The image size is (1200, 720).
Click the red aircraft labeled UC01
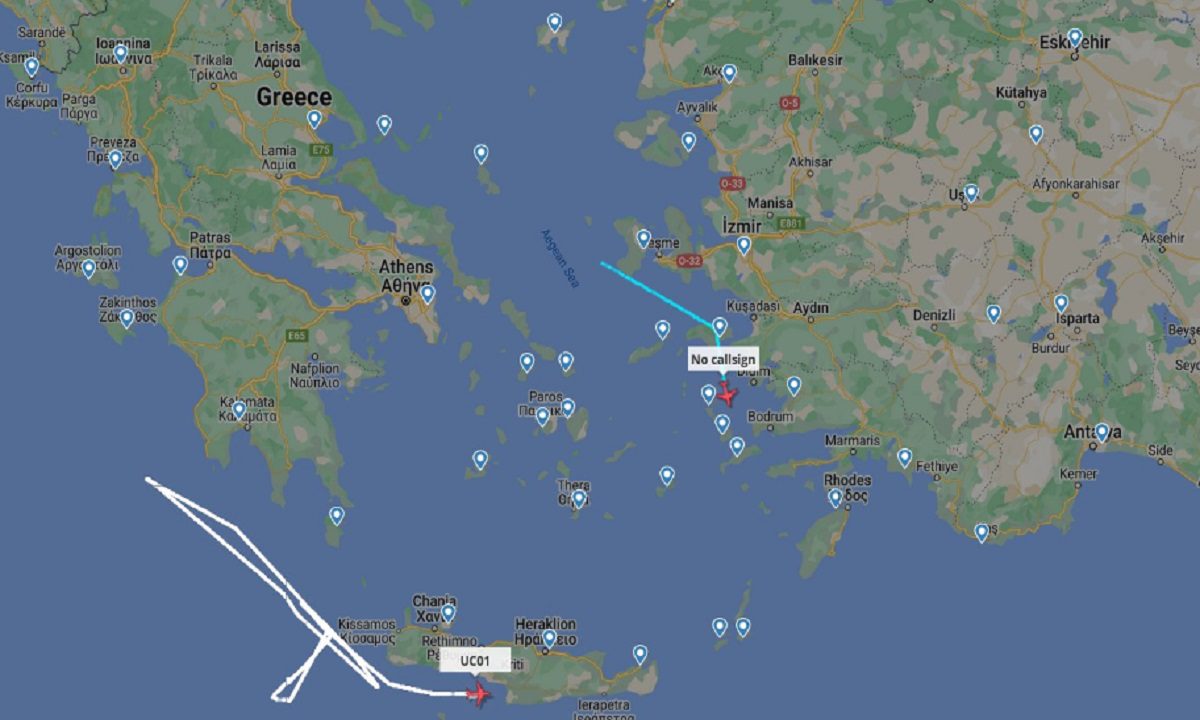click(479, 692)
